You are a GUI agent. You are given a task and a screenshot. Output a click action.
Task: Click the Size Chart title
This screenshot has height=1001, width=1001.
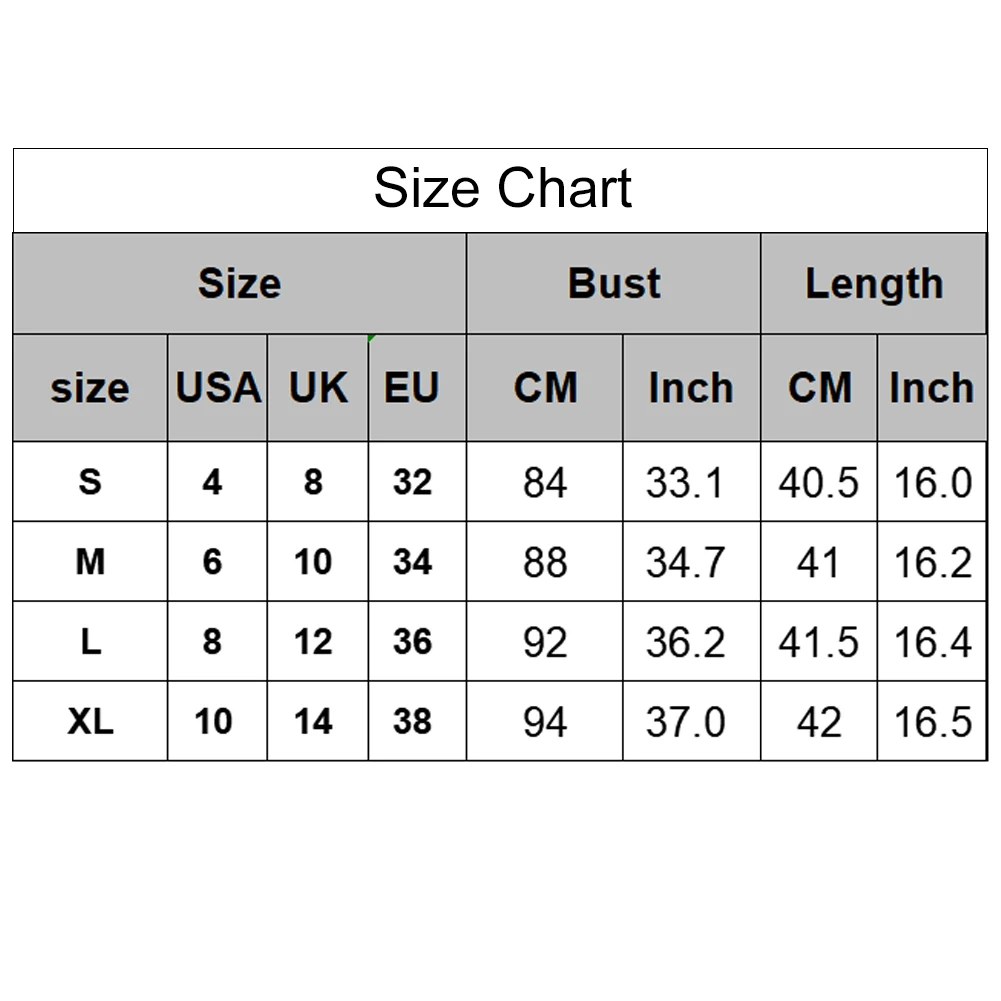[x=502, y=188]
